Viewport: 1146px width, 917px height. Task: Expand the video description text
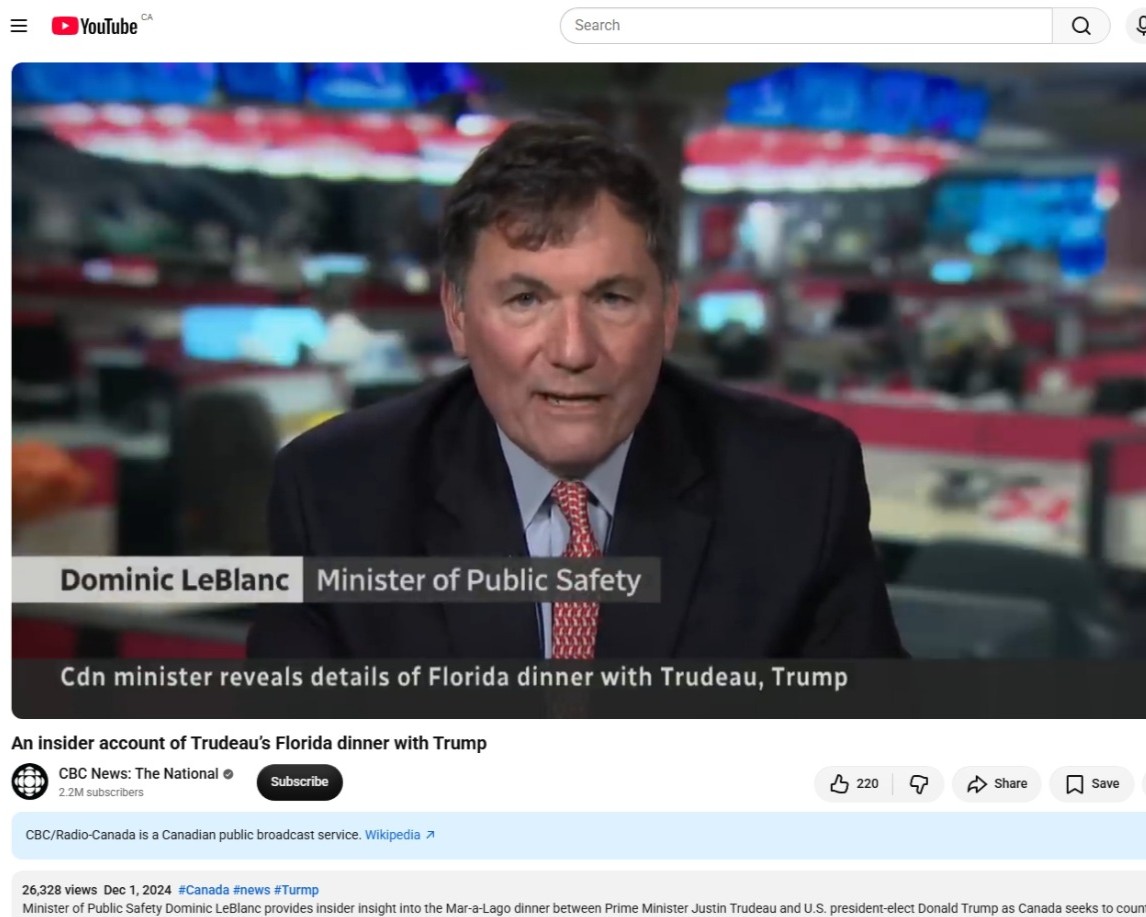click(x=583, y=908)
